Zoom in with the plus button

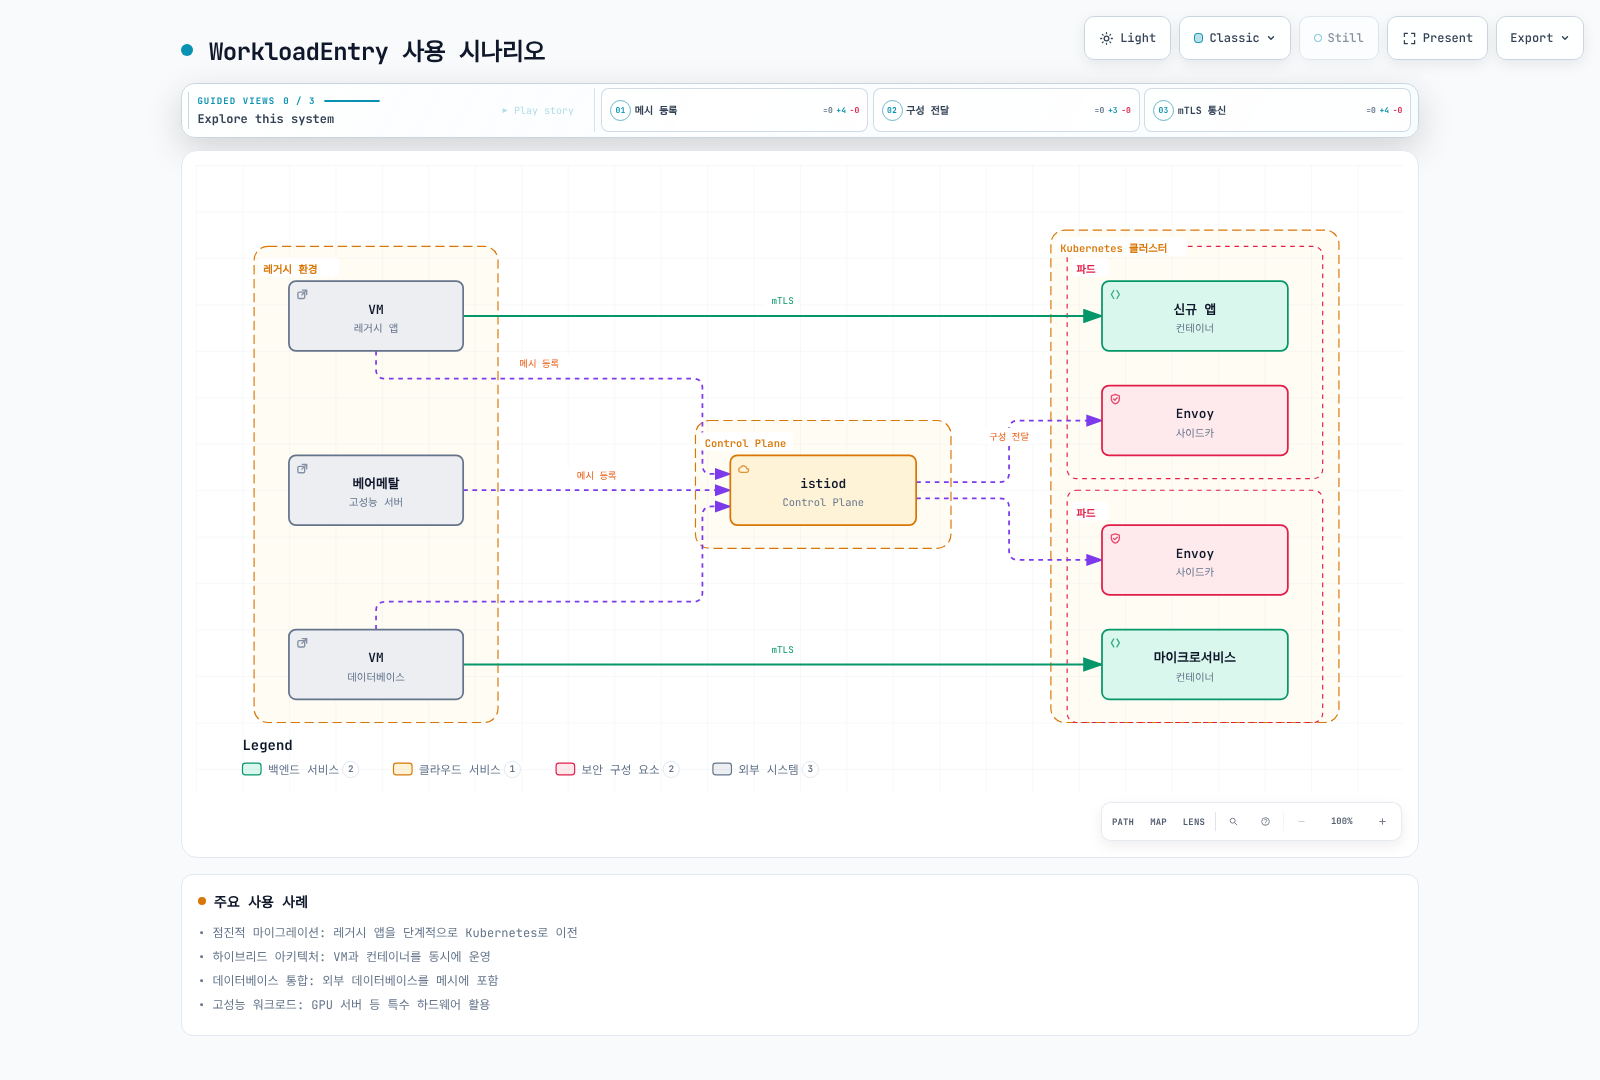(1382, 822)
